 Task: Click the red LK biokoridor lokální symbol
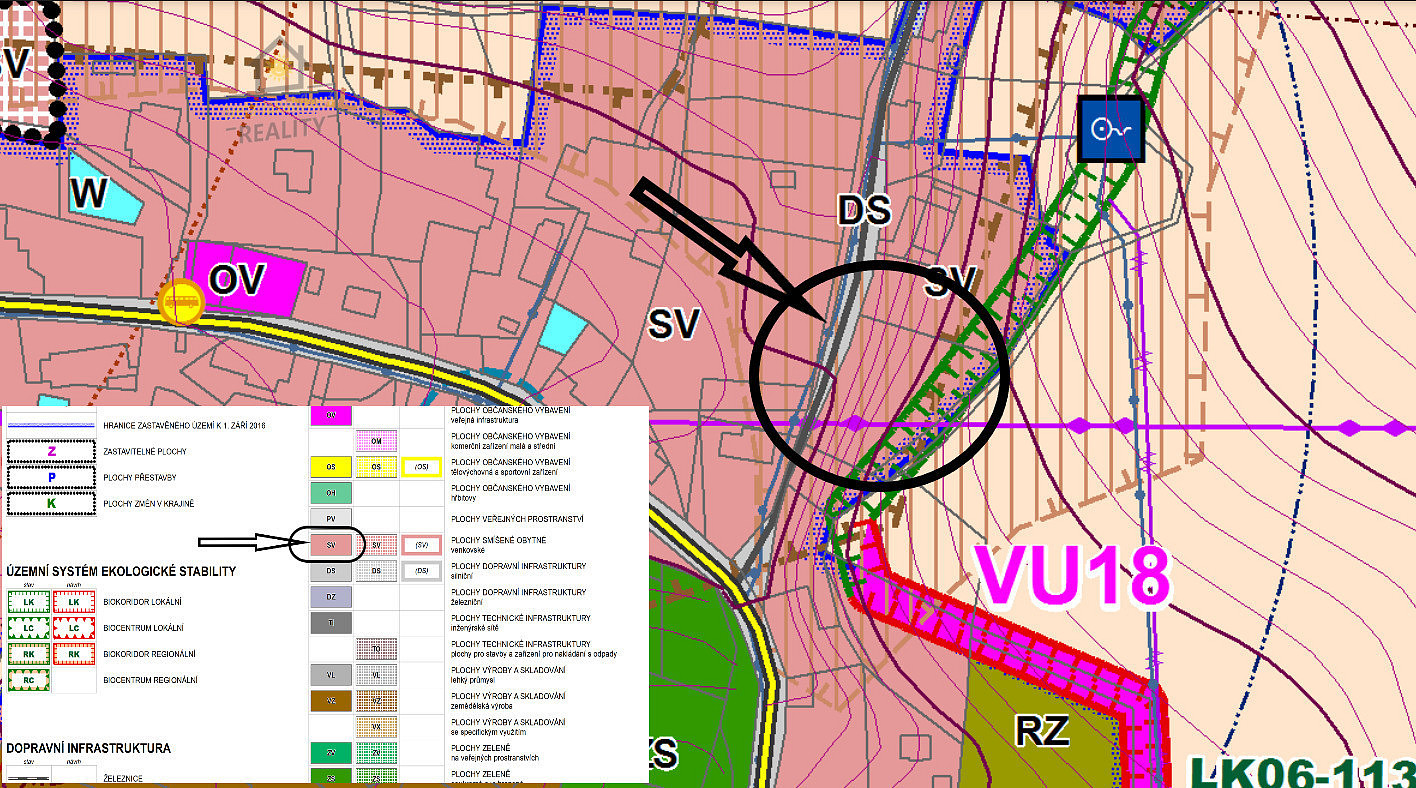[73, 602]
